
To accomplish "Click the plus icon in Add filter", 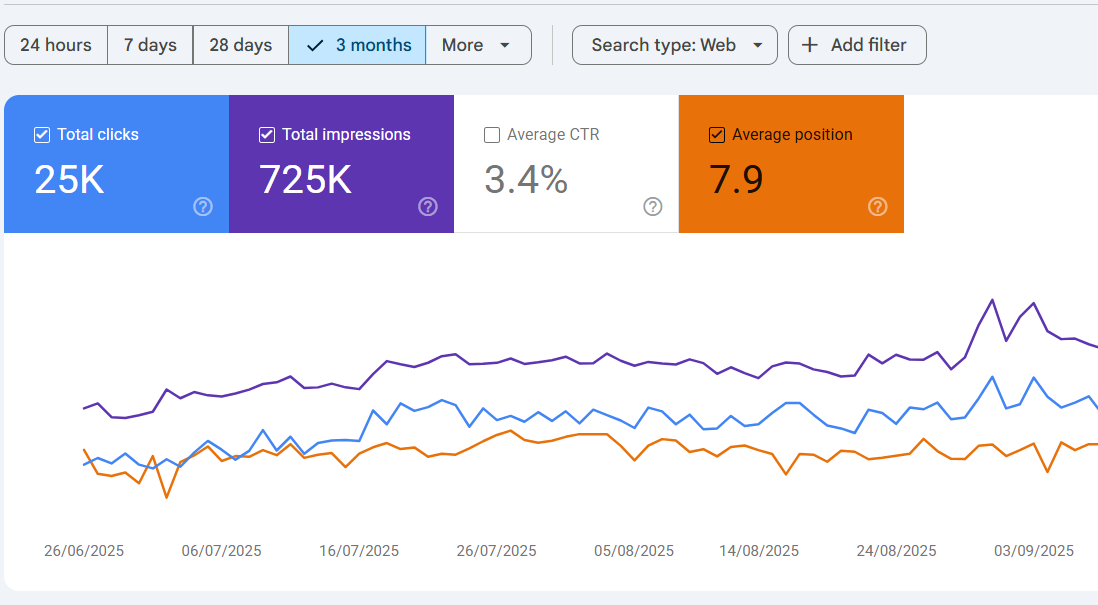I will pos(811,45).
